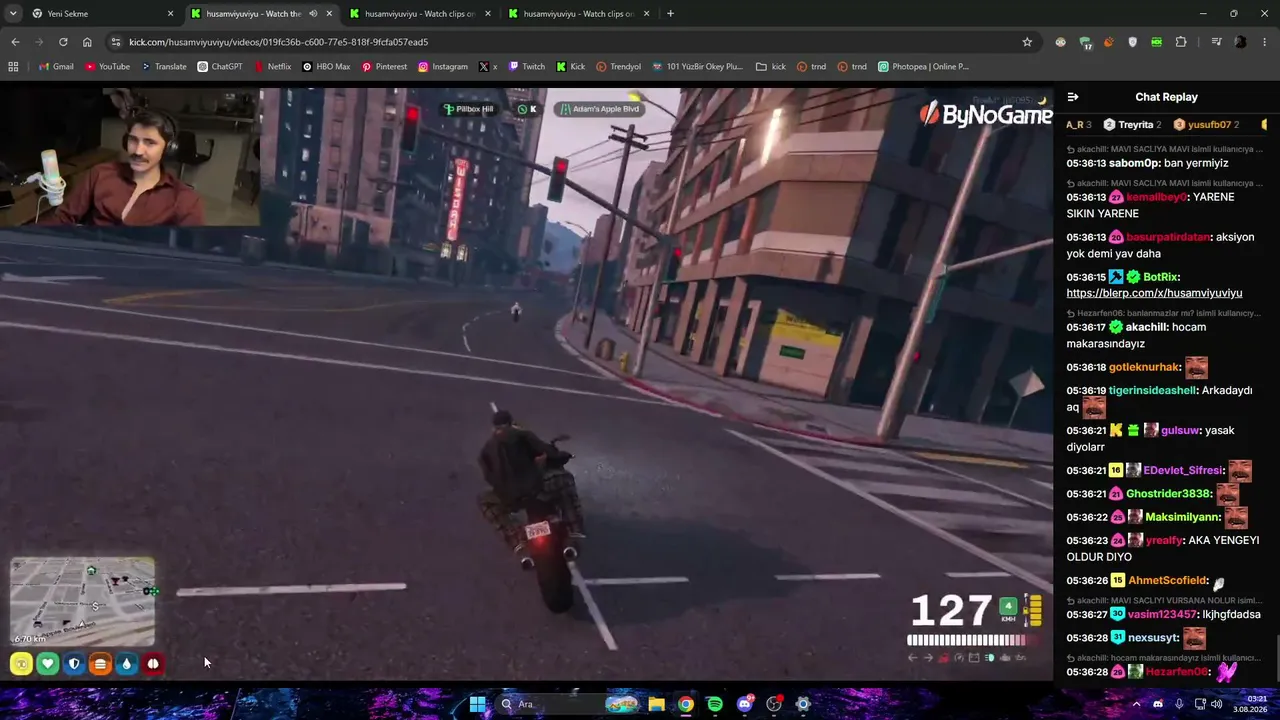
Task: Switch to the fourth tab, a husamviyuviyu clips tab
Action: click(578, 14)
